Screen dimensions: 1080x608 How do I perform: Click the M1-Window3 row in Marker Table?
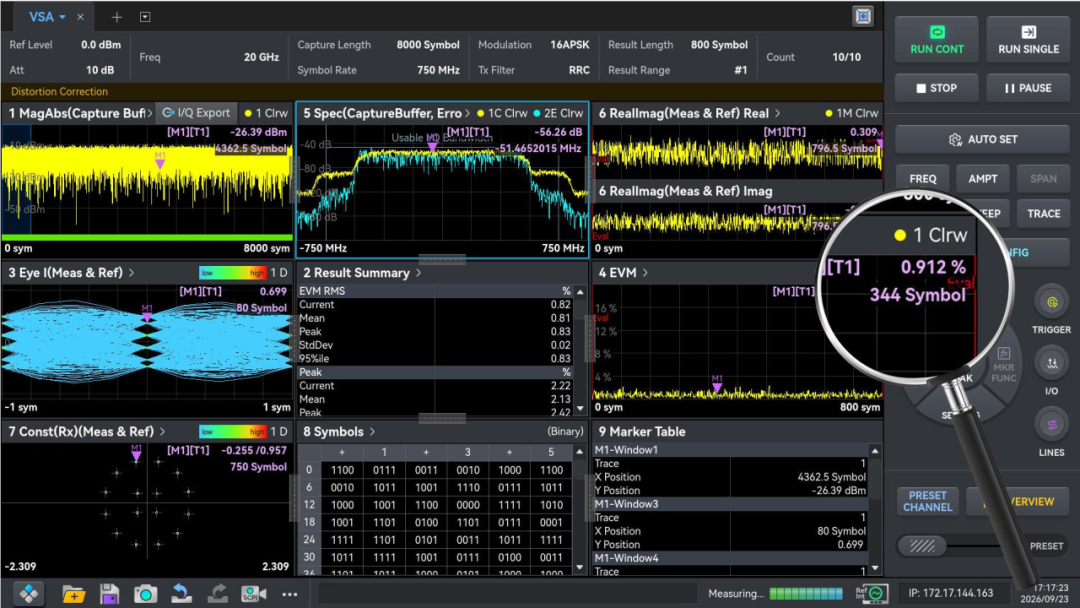point(730,504)
